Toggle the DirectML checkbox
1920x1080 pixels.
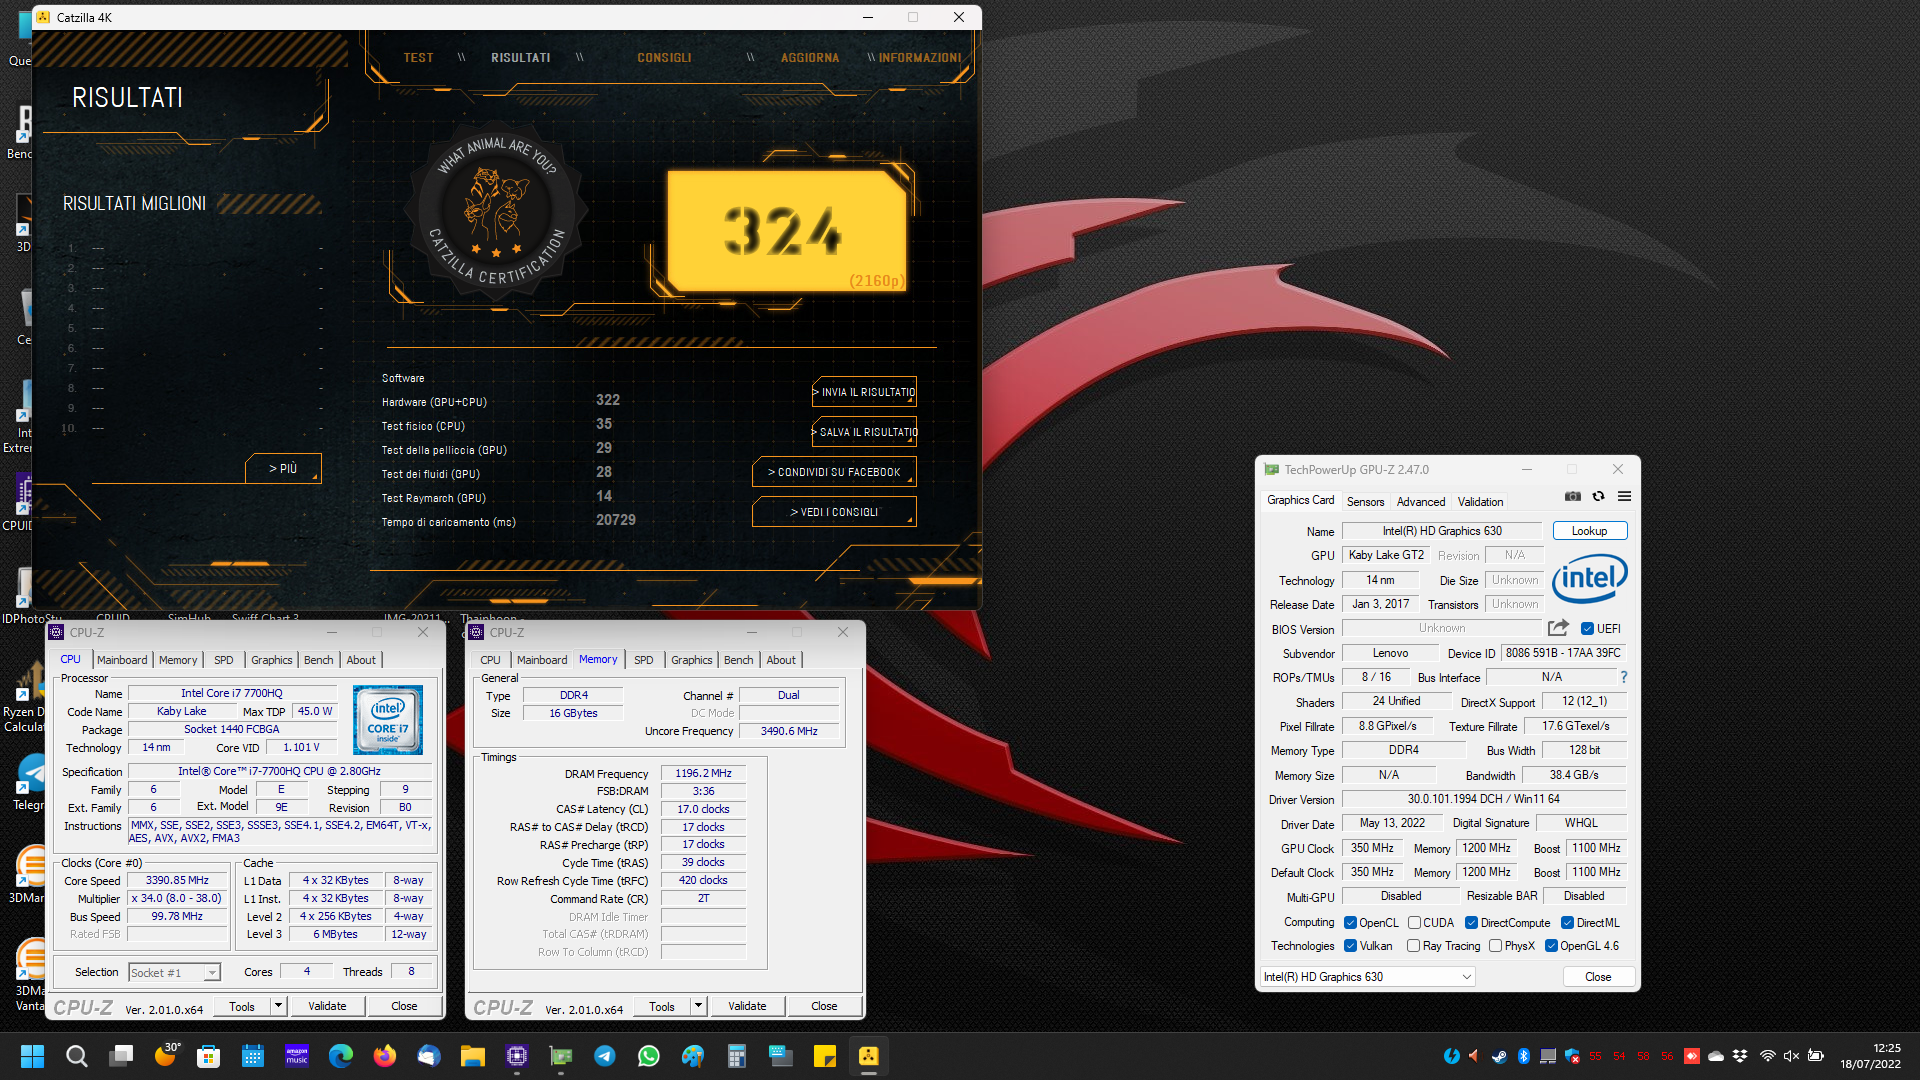(x=1567, y=923)
